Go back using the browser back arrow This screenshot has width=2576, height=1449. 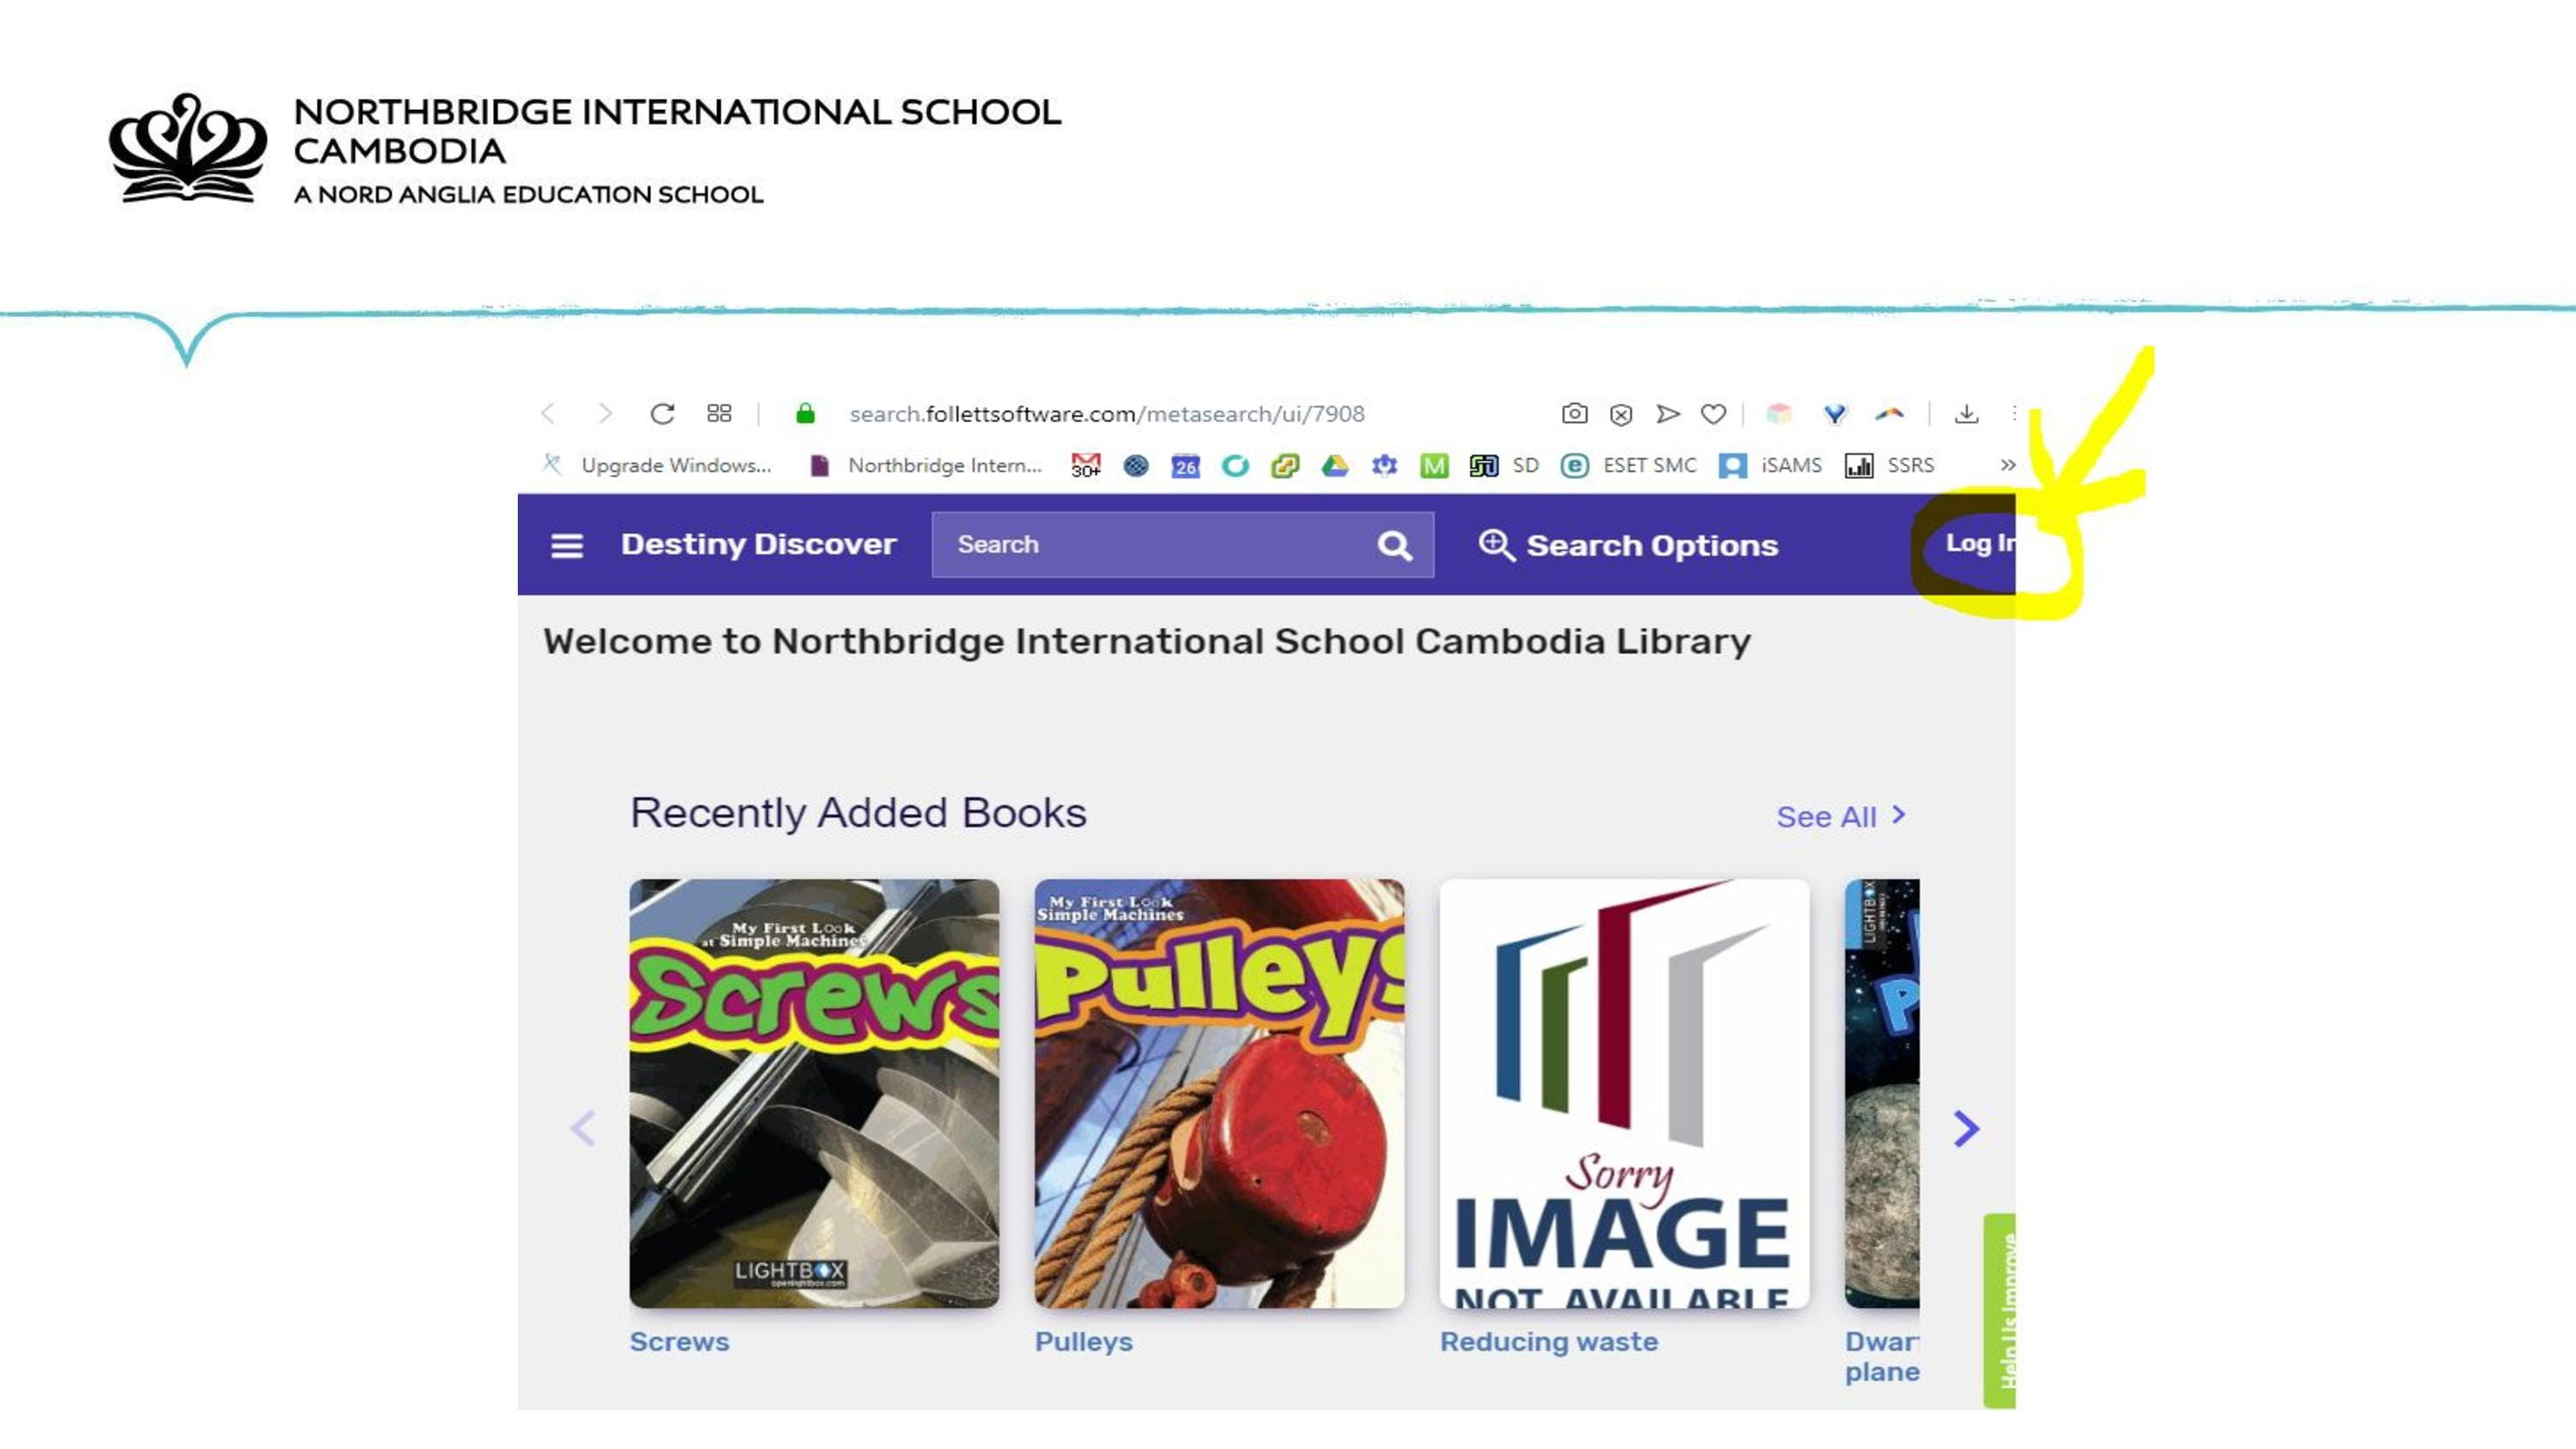pyautogui.click(x=548, y=414)
